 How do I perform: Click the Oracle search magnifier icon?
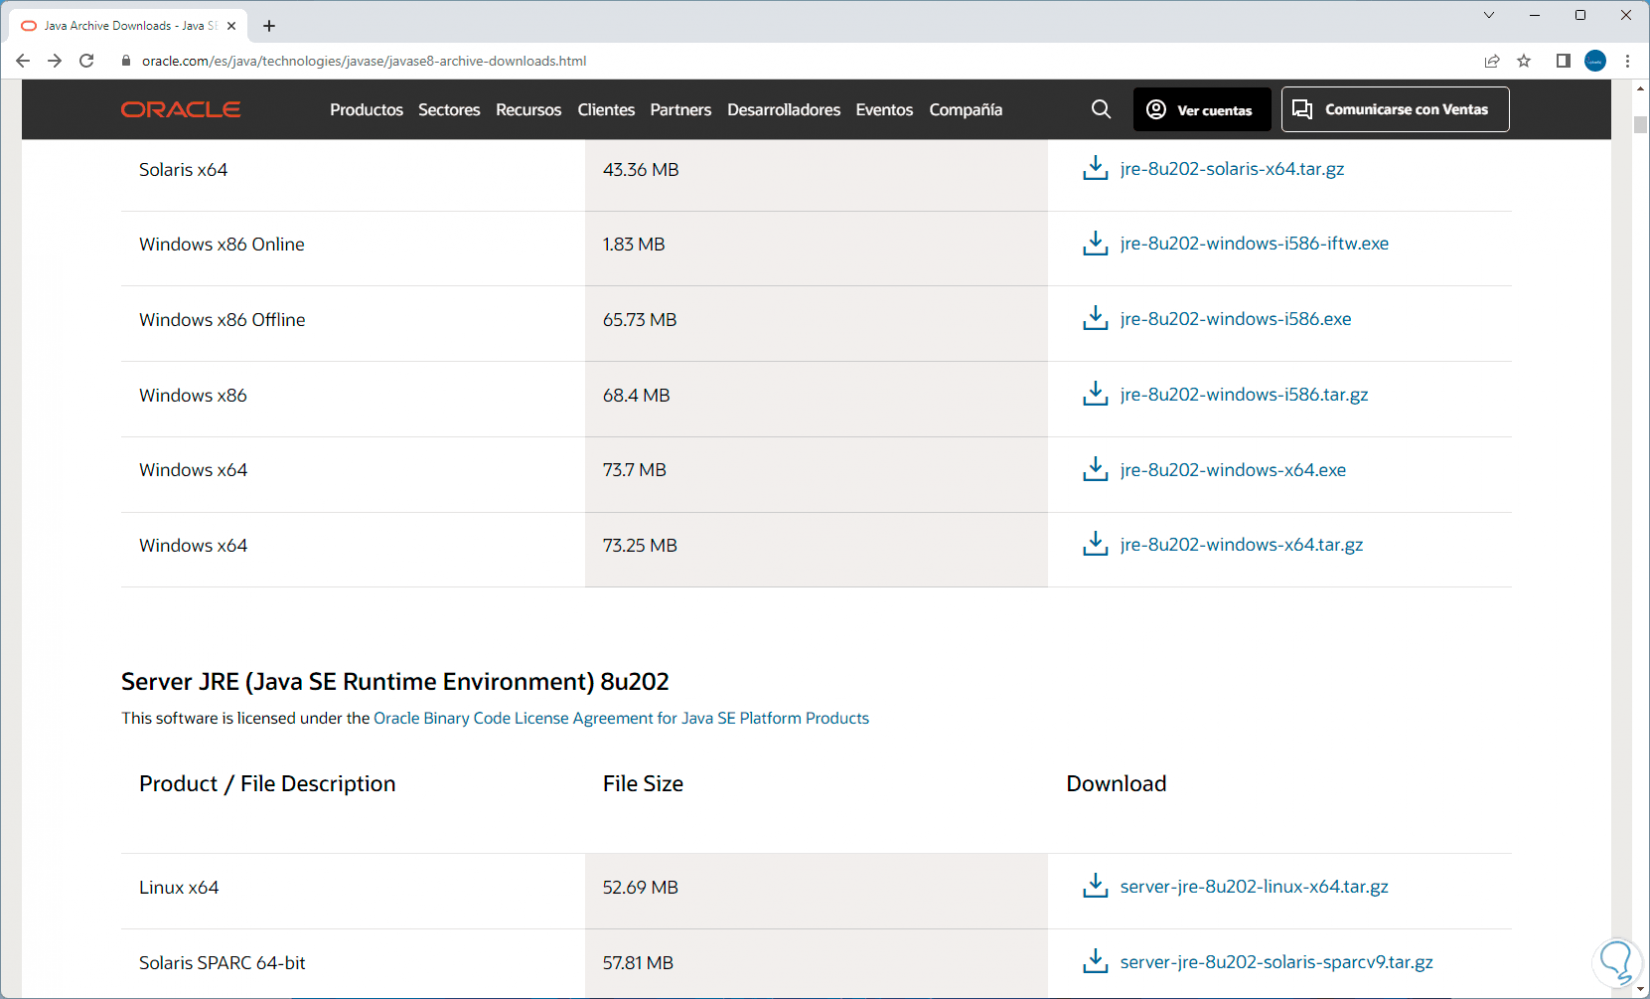pos(1100,109)
